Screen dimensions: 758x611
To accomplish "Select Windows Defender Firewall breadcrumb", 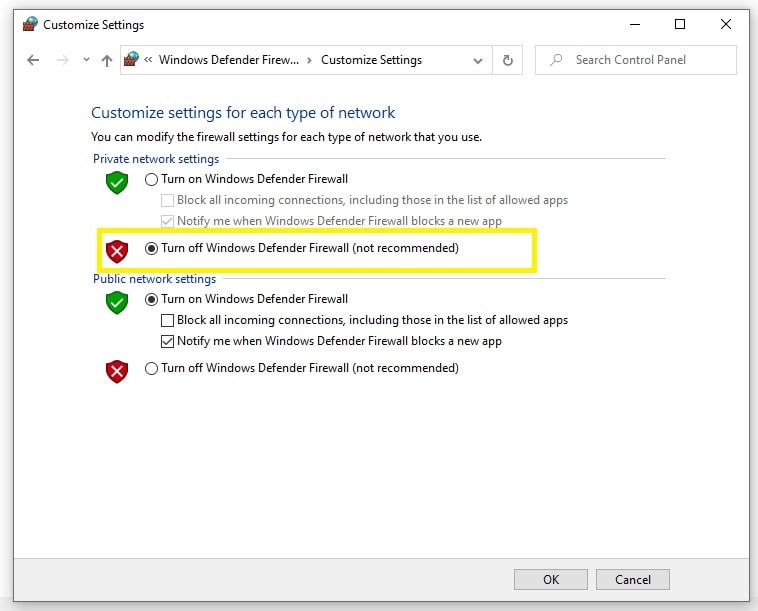I will point(229,60).
